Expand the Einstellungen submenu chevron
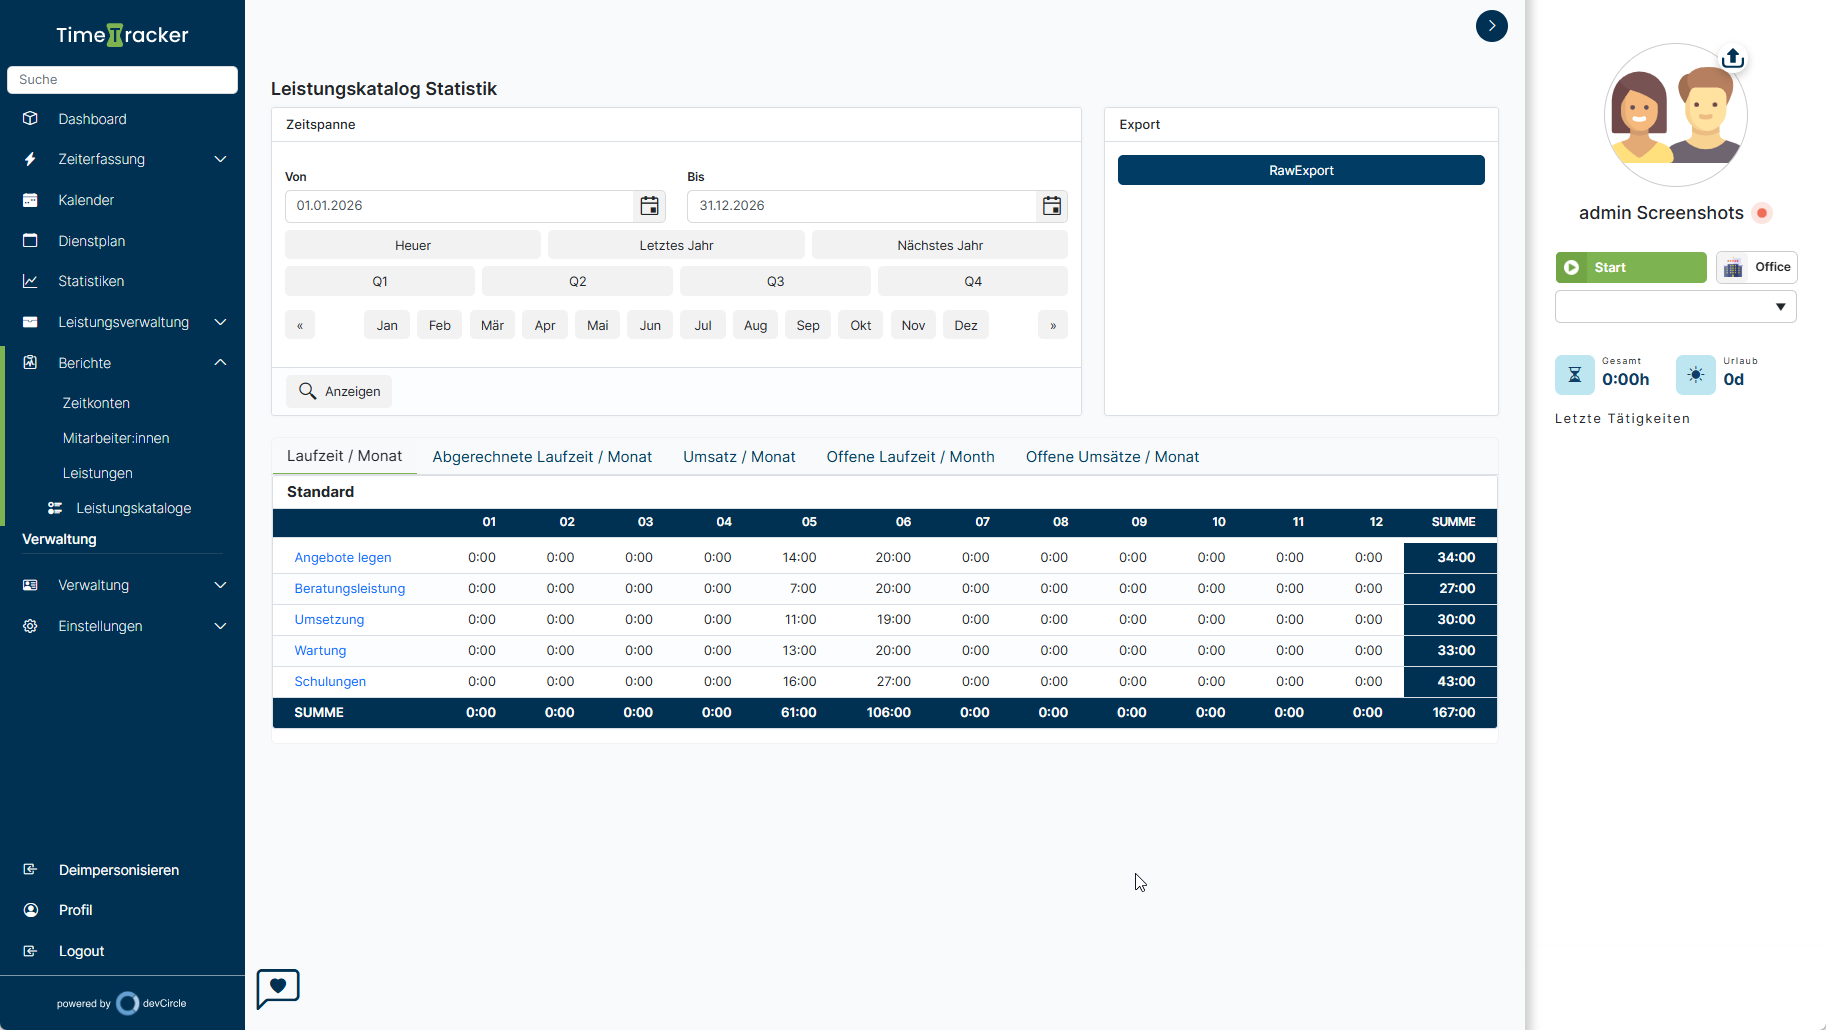This screenshot has height=1030, width=1826. coord(220,626)
